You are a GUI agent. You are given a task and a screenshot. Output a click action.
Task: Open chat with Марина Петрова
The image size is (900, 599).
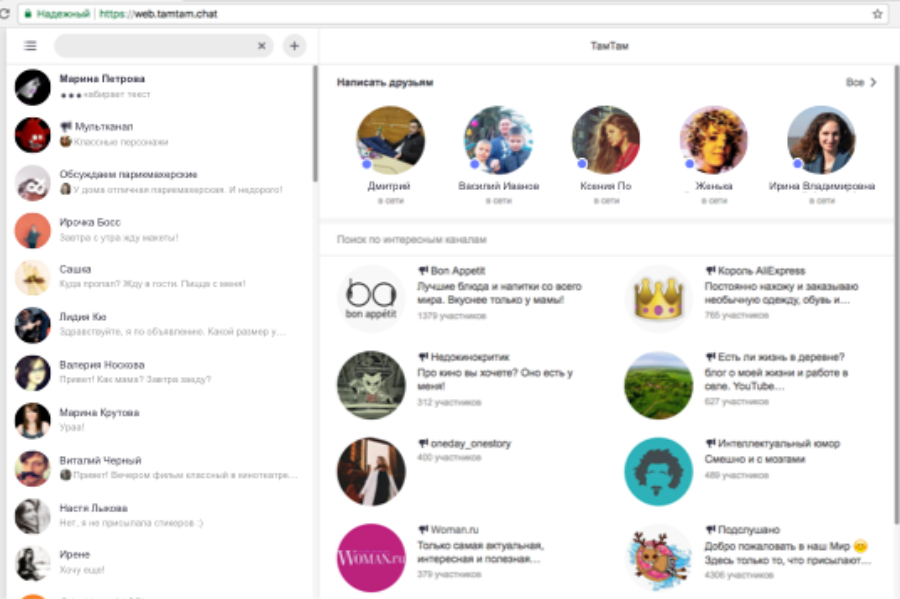pos(102,79)
